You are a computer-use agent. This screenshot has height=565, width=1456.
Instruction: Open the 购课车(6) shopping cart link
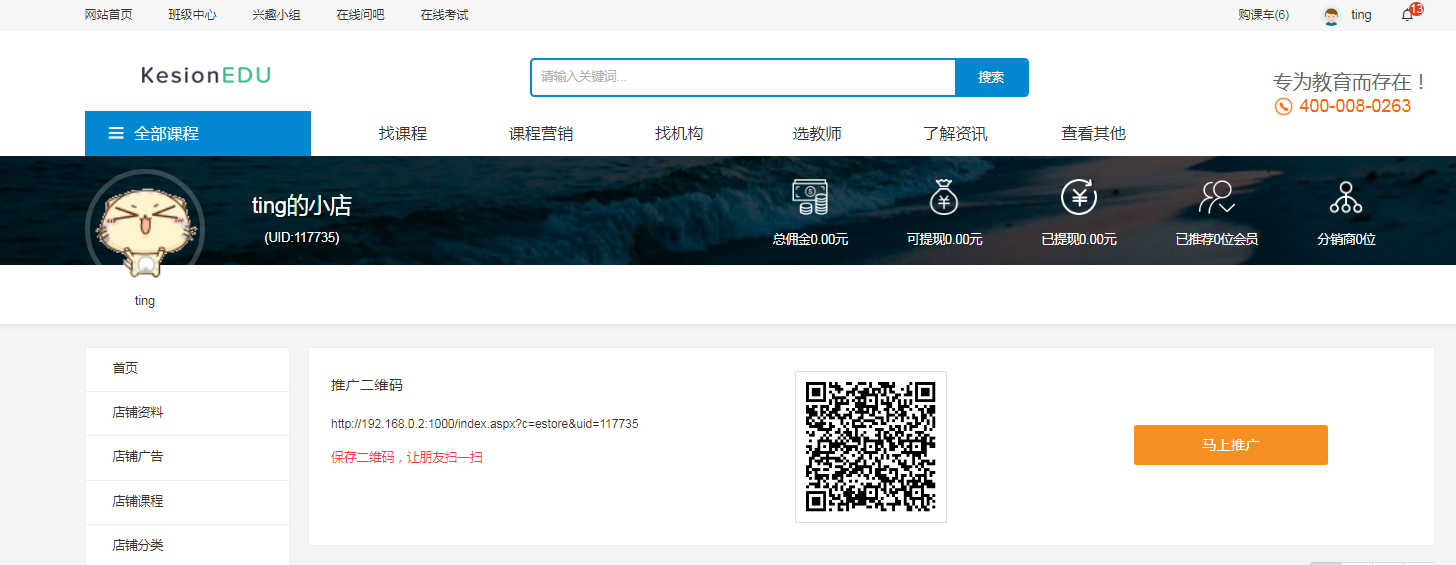[1263, 15]
